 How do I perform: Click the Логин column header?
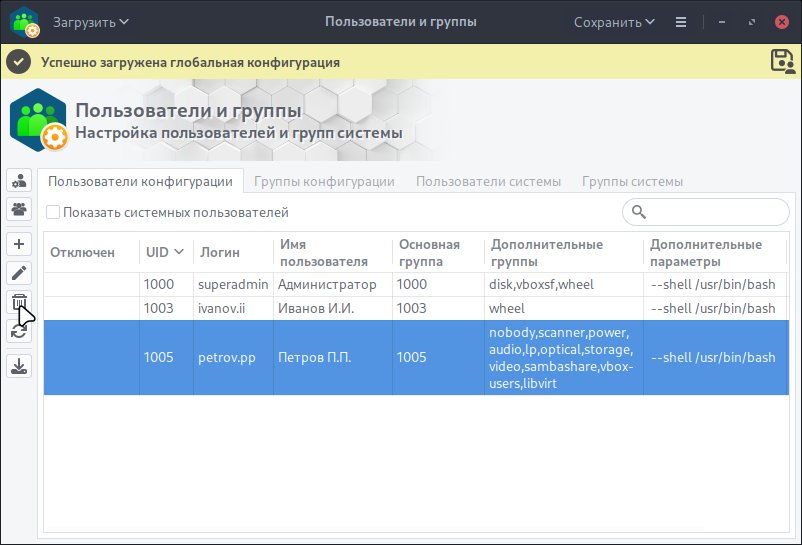233,252
